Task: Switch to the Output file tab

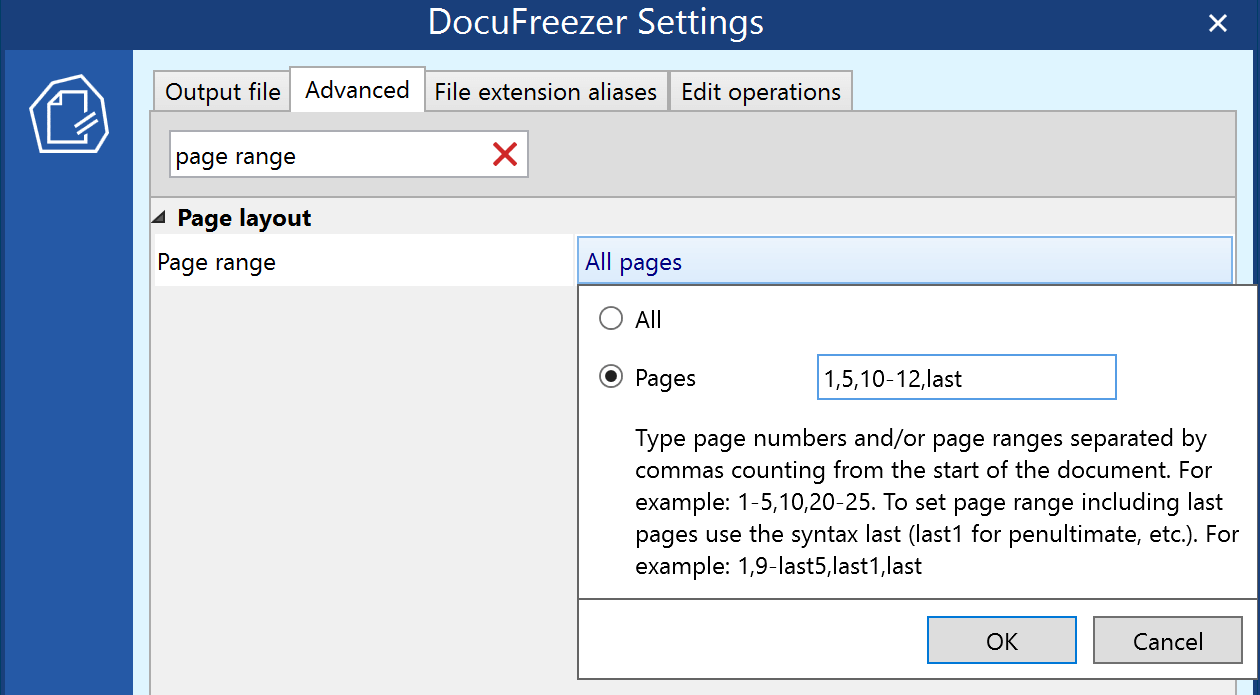Action: 222,92
